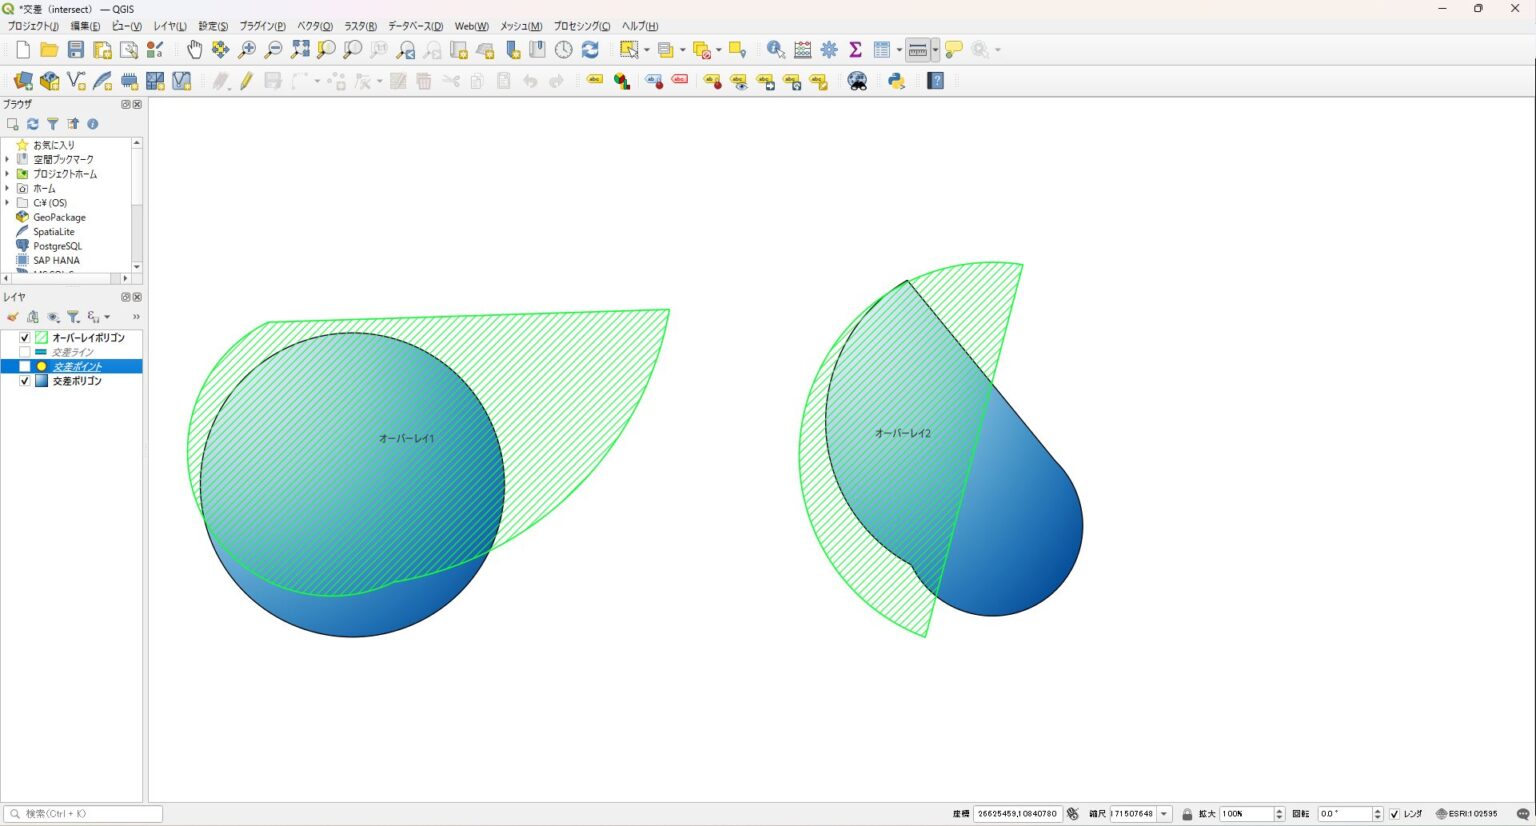Expand the 空間ブックマーク tree node

(x=7, y=160)
